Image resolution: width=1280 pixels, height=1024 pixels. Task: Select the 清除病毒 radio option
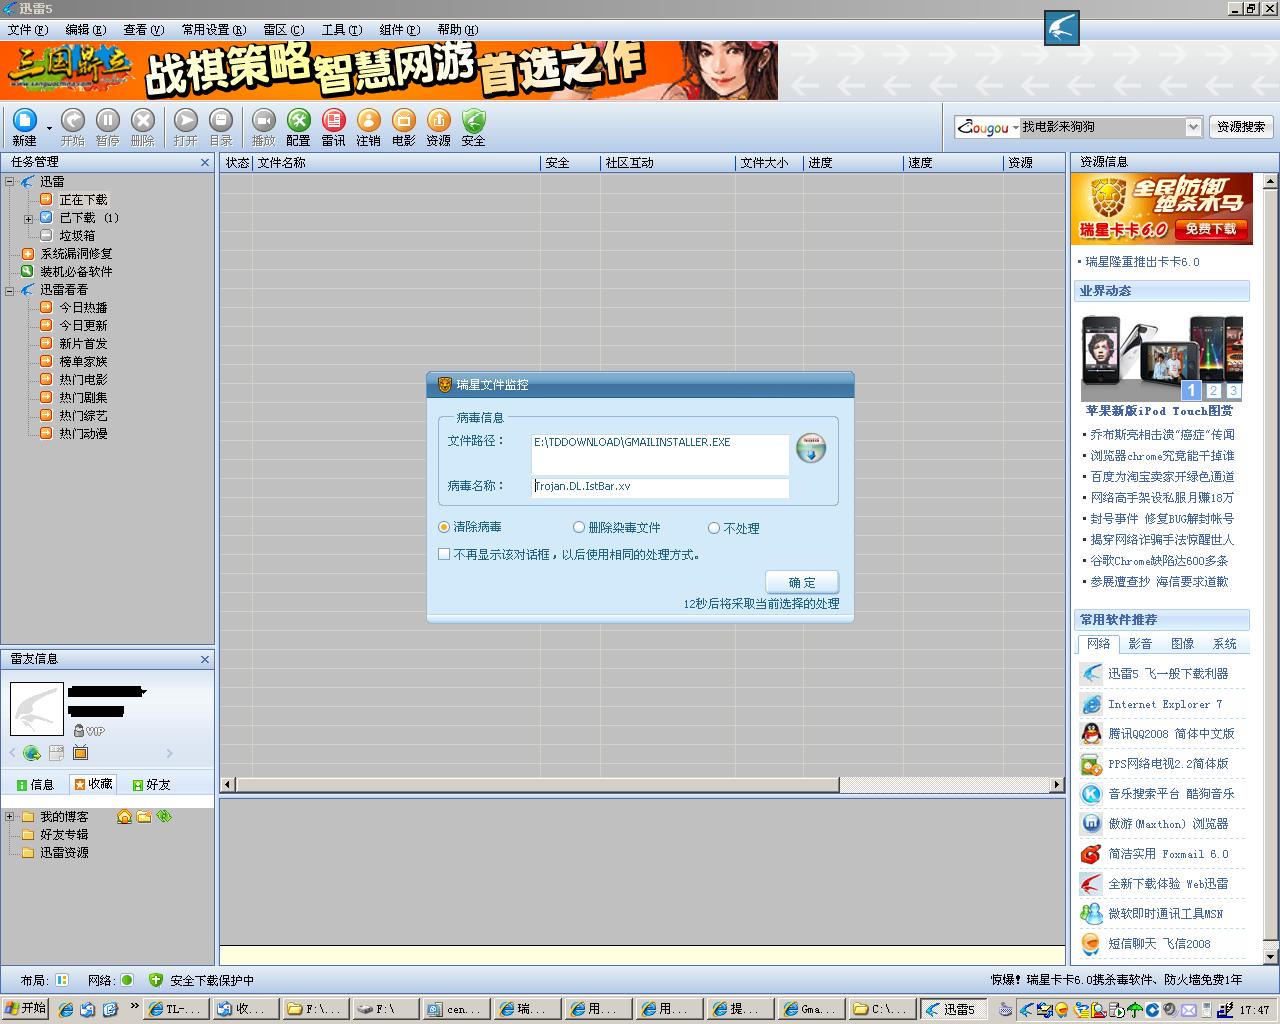pos(444,527)
